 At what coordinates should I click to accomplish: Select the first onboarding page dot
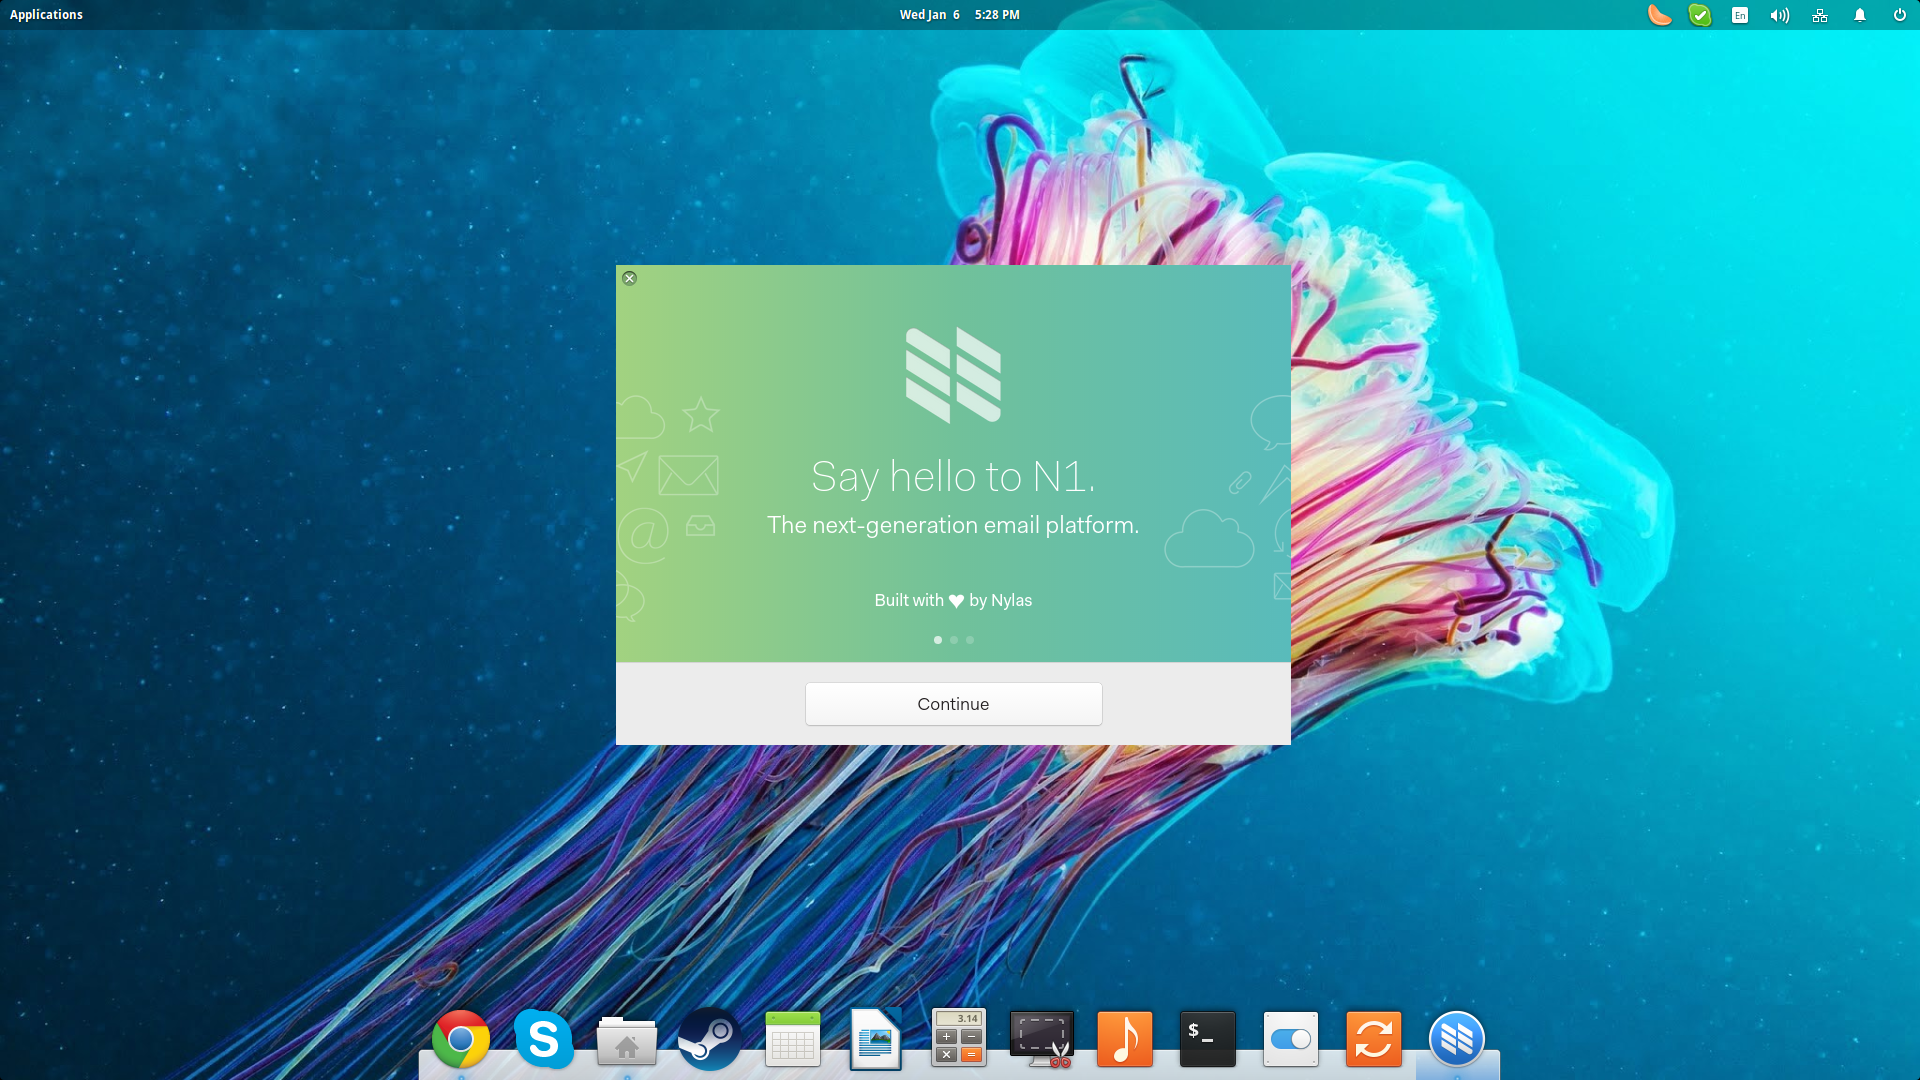pyautogui.click(x=937, y=640)
